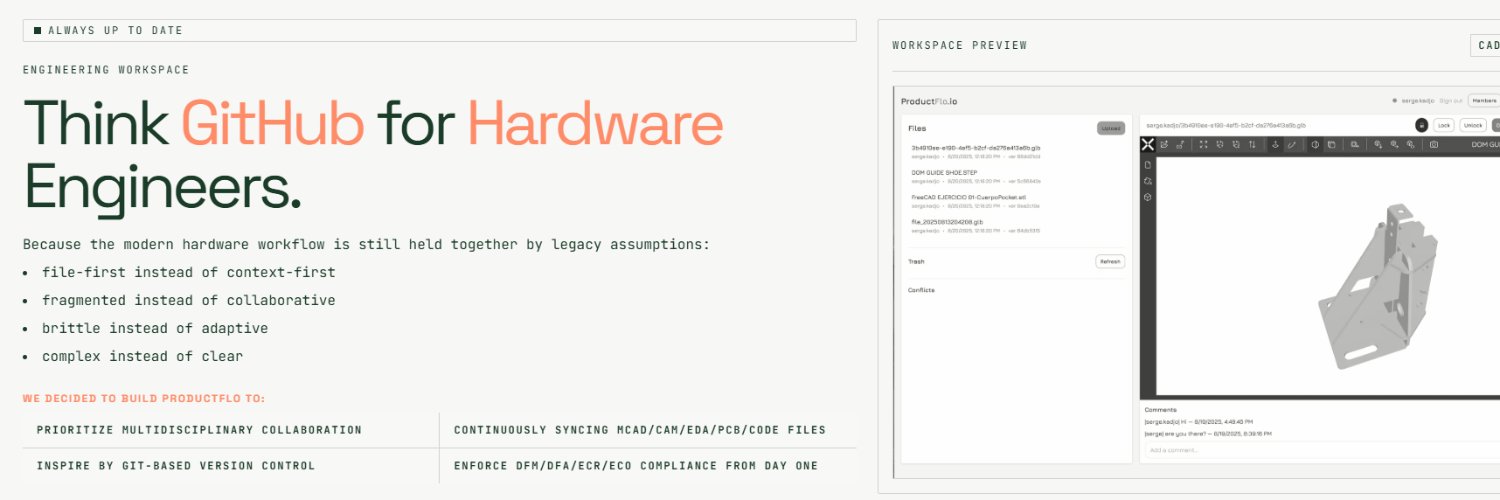
Task: Click the ProductFlo.io logo text
Action: tap(929, 101)
